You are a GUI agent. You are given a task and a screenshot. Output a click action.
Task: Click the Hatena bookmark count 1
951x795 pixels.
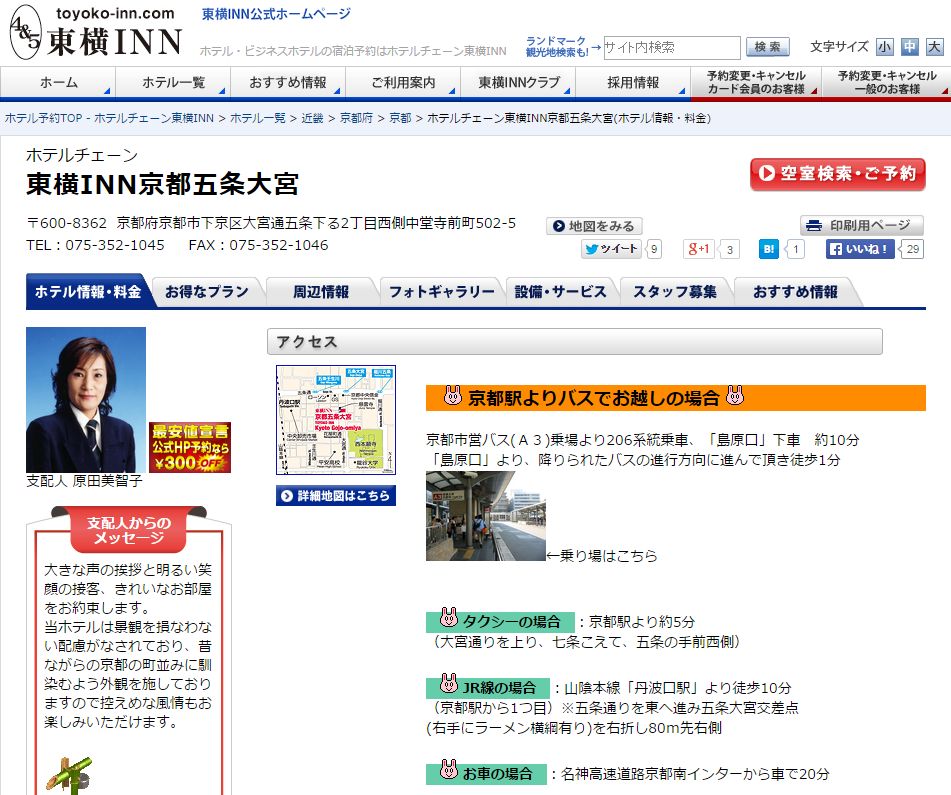click(795, 249)
